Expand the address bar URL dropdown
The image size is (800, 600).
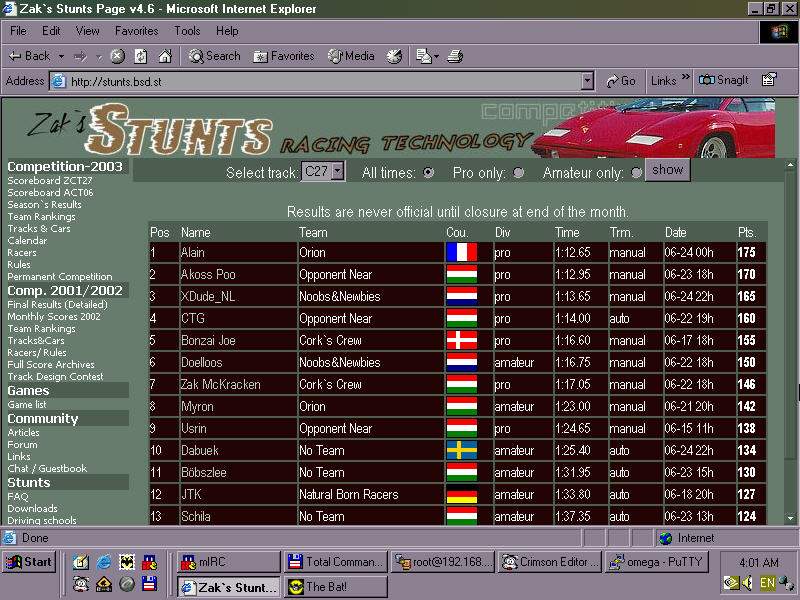coord(587,81)
